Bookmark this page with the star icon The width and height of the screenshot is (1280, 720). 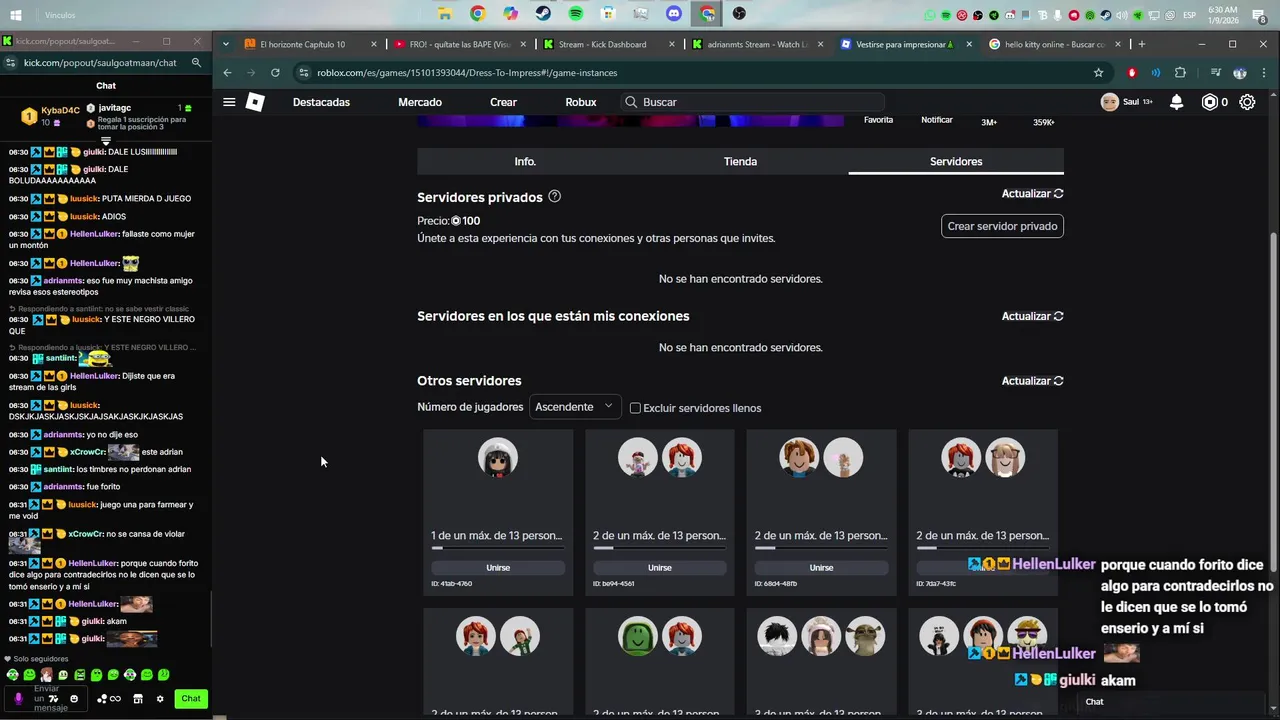1098,72
